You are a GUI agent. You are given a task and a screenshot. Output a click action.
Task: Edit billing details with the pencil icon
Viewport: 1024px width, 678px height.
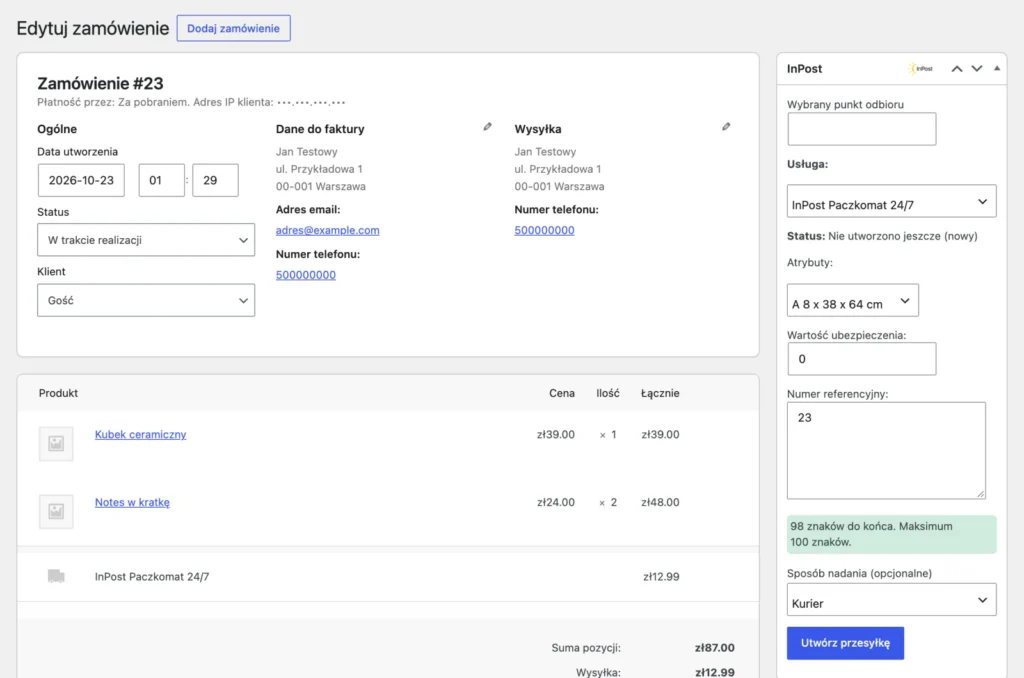(487, 127)
